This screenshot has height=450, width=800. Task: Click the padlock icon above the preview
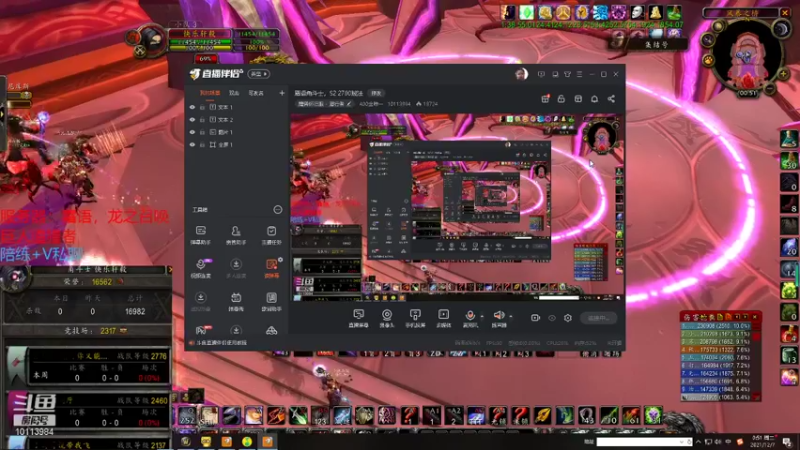(x=561, y=99)
